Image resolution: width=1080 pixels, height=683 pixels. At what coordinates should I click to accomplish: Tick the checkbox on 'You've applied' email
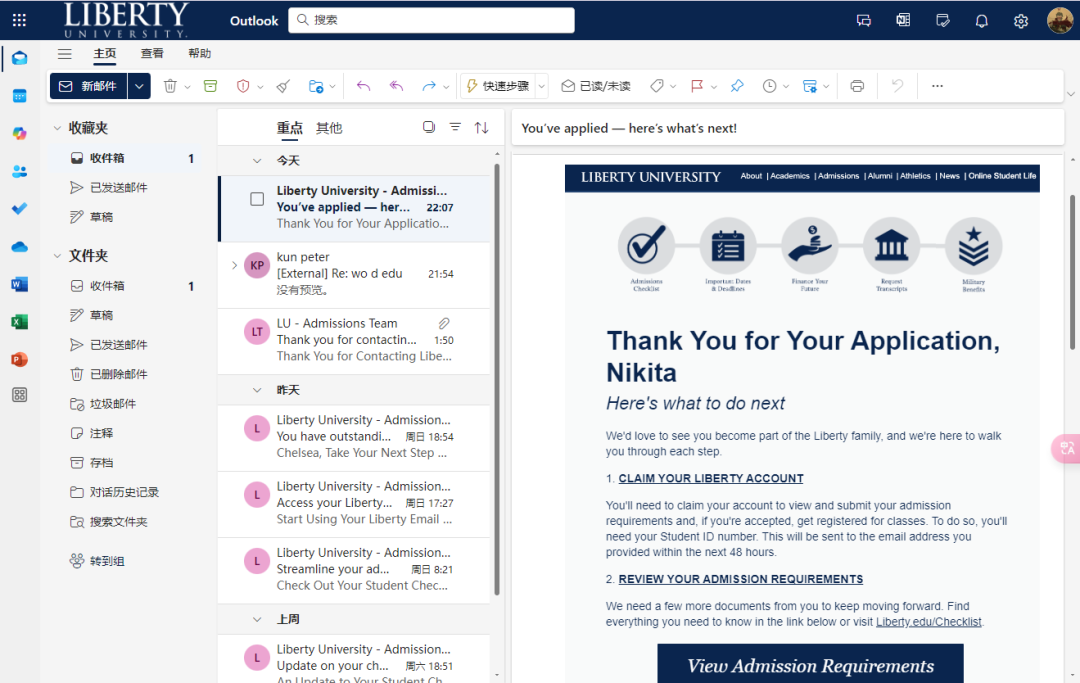[x=257, y=199]
